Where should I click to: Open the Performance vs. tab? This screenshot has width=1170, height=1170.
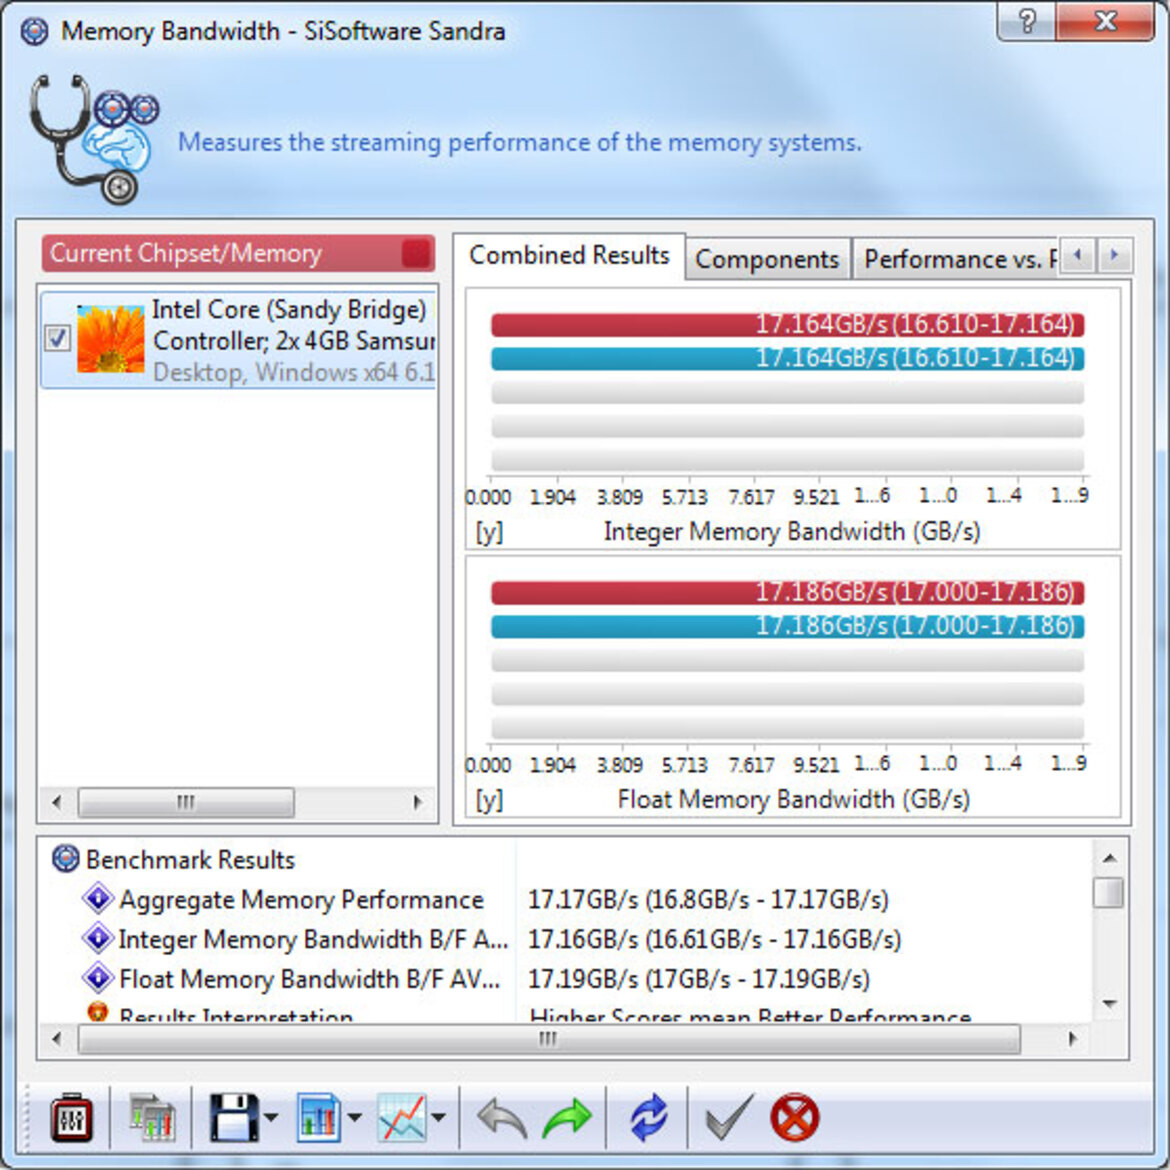(957, 259)
